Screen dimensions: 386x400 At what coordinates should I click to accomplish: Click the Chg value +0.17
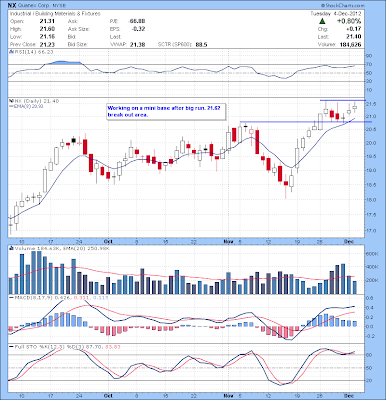click(x=354, y=29)
